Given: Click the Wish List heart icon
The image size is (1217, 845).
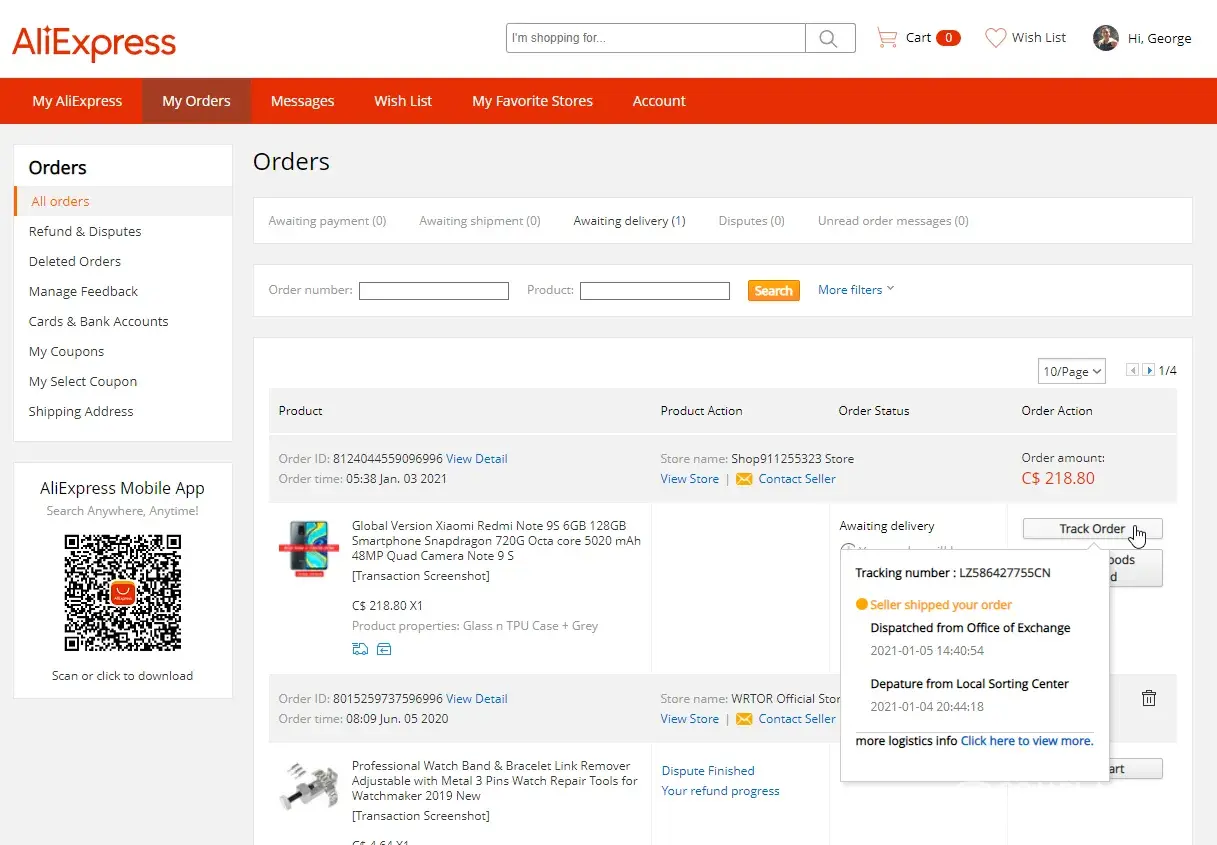Looking at the screenshot, I should point(995,38).
